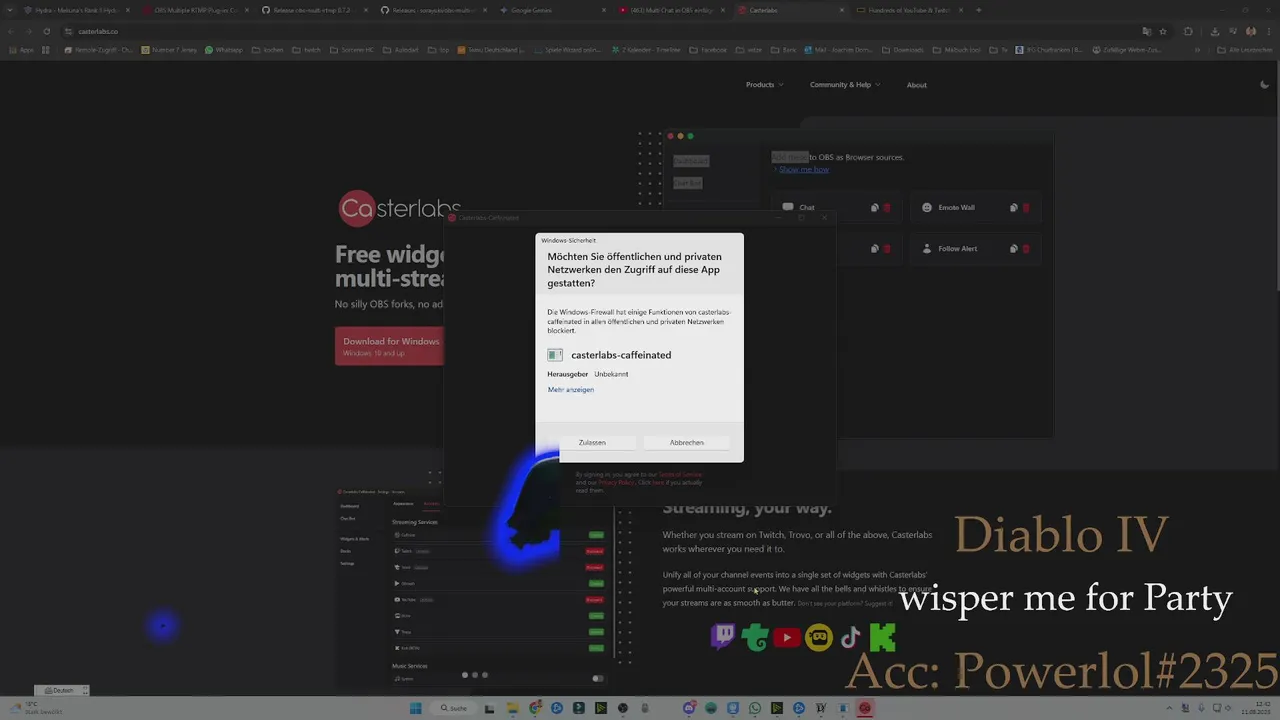
Task: Click the green Trovo platform icon
Action: 755,637
